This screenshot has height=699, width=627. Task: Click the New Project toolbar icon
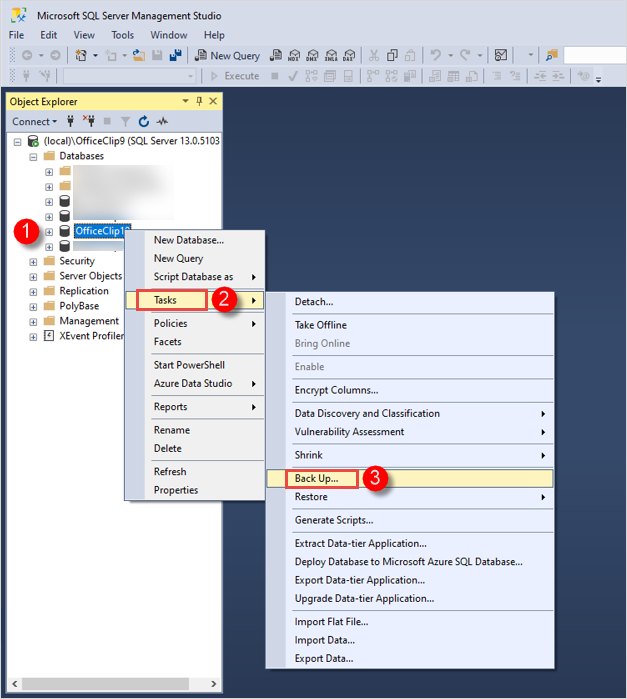click(81, 55)
